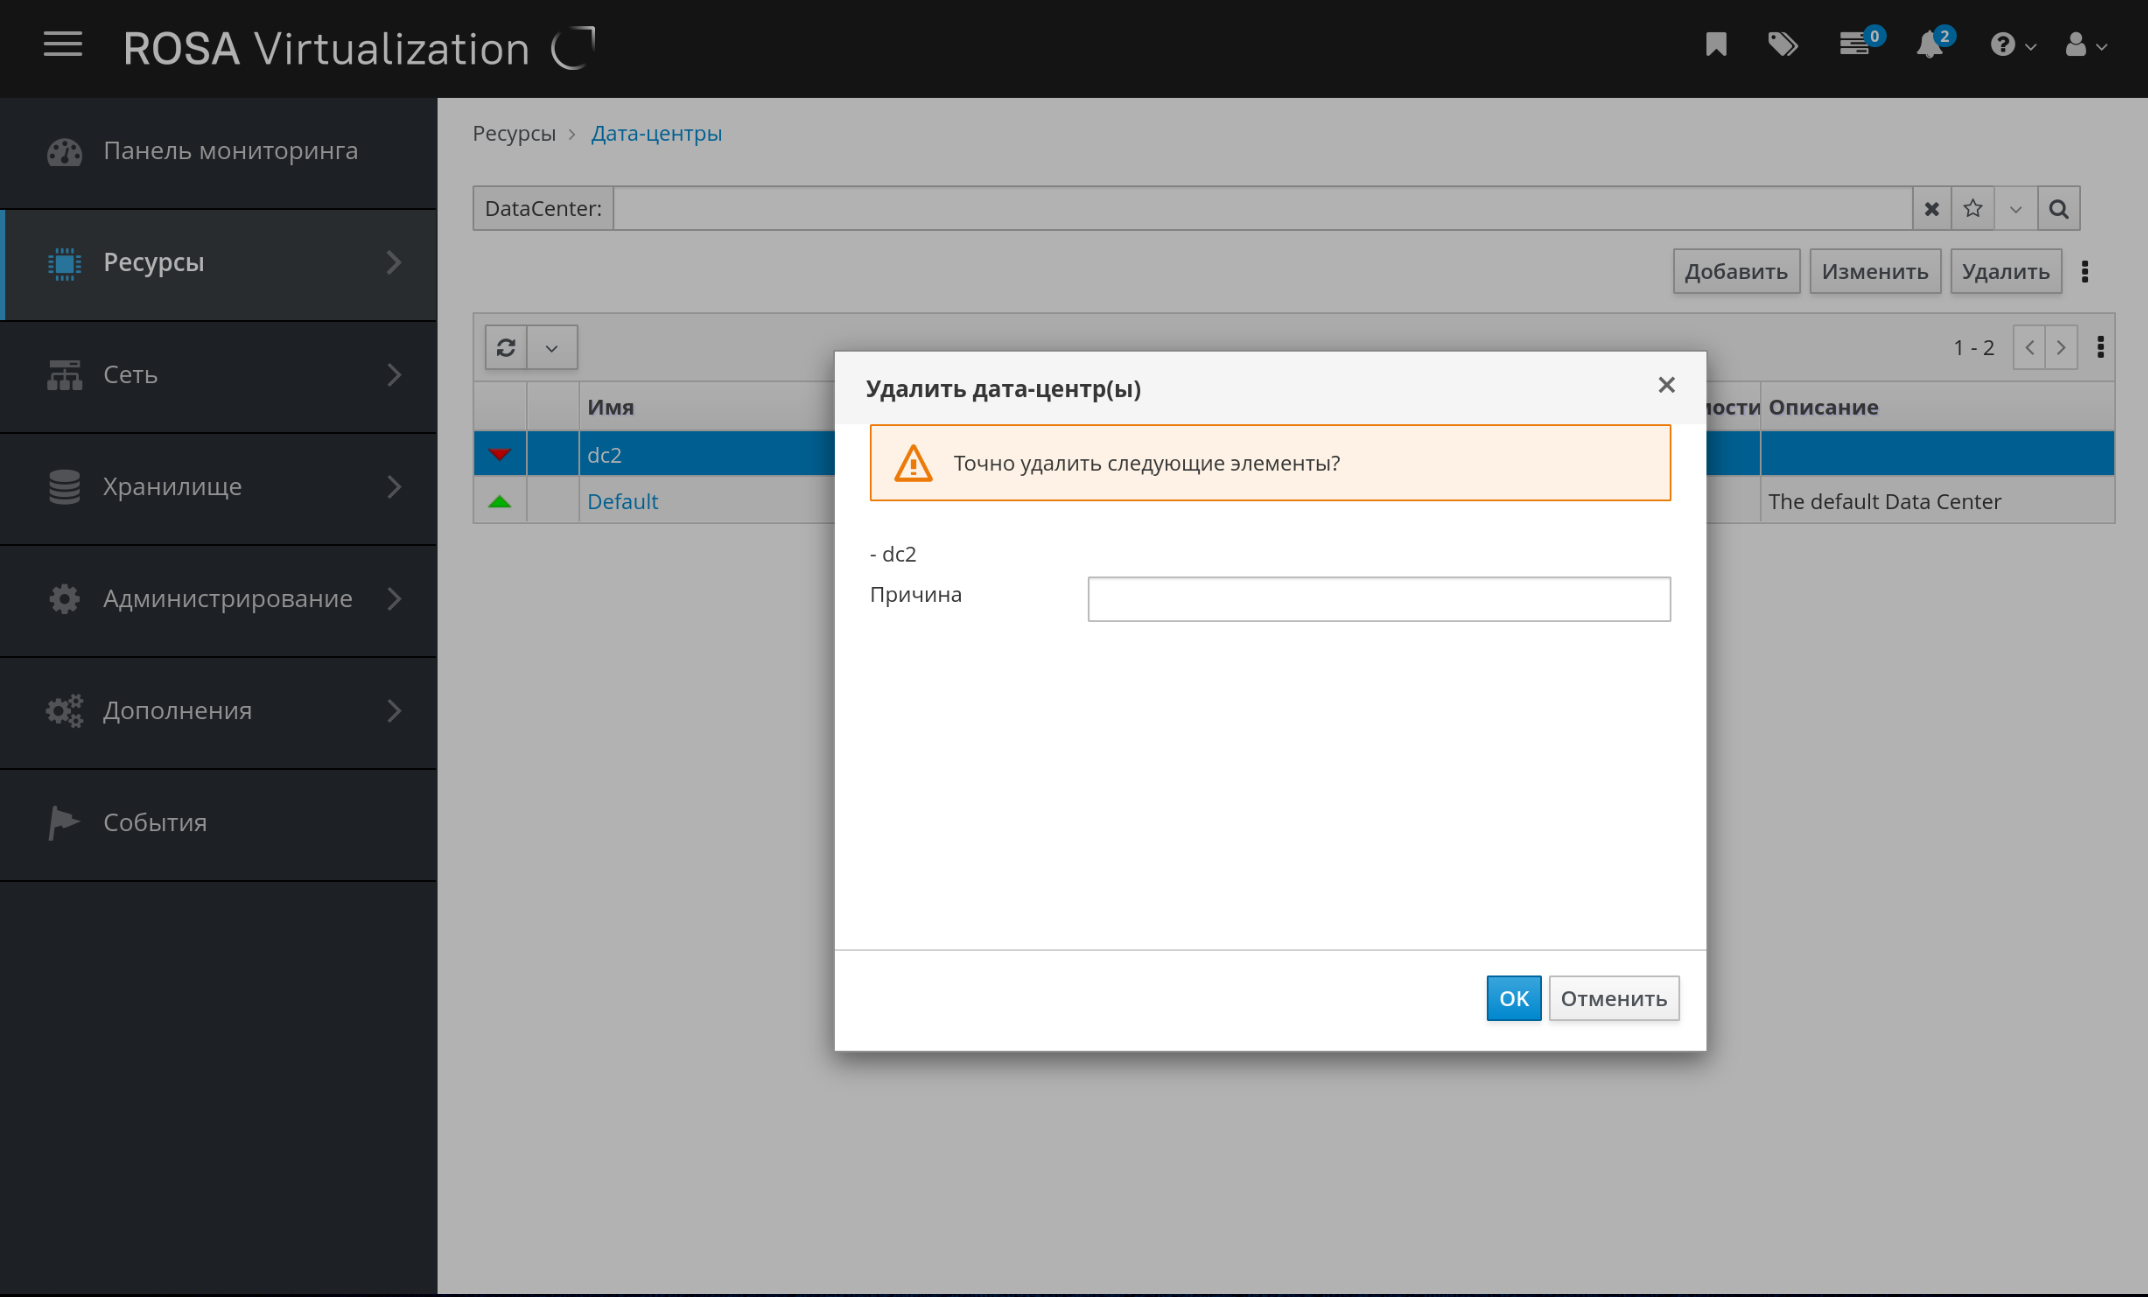This screenshot has width=2148, height=1297.
Task: Click into the Причина text field
Action: 1378,599
